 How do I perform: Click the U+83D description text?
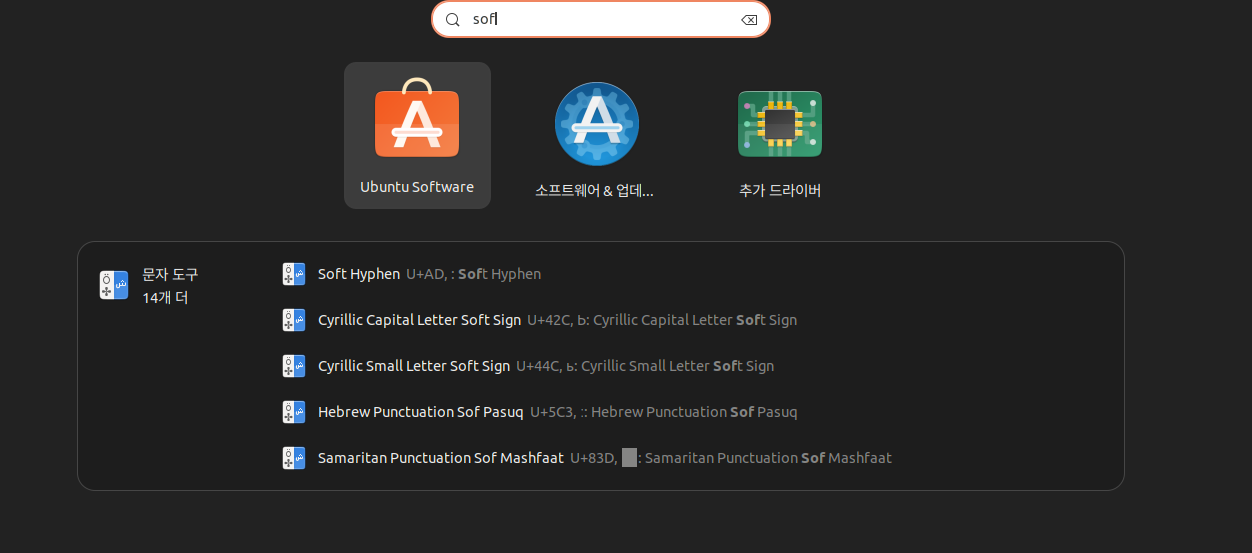pos(731,458)
